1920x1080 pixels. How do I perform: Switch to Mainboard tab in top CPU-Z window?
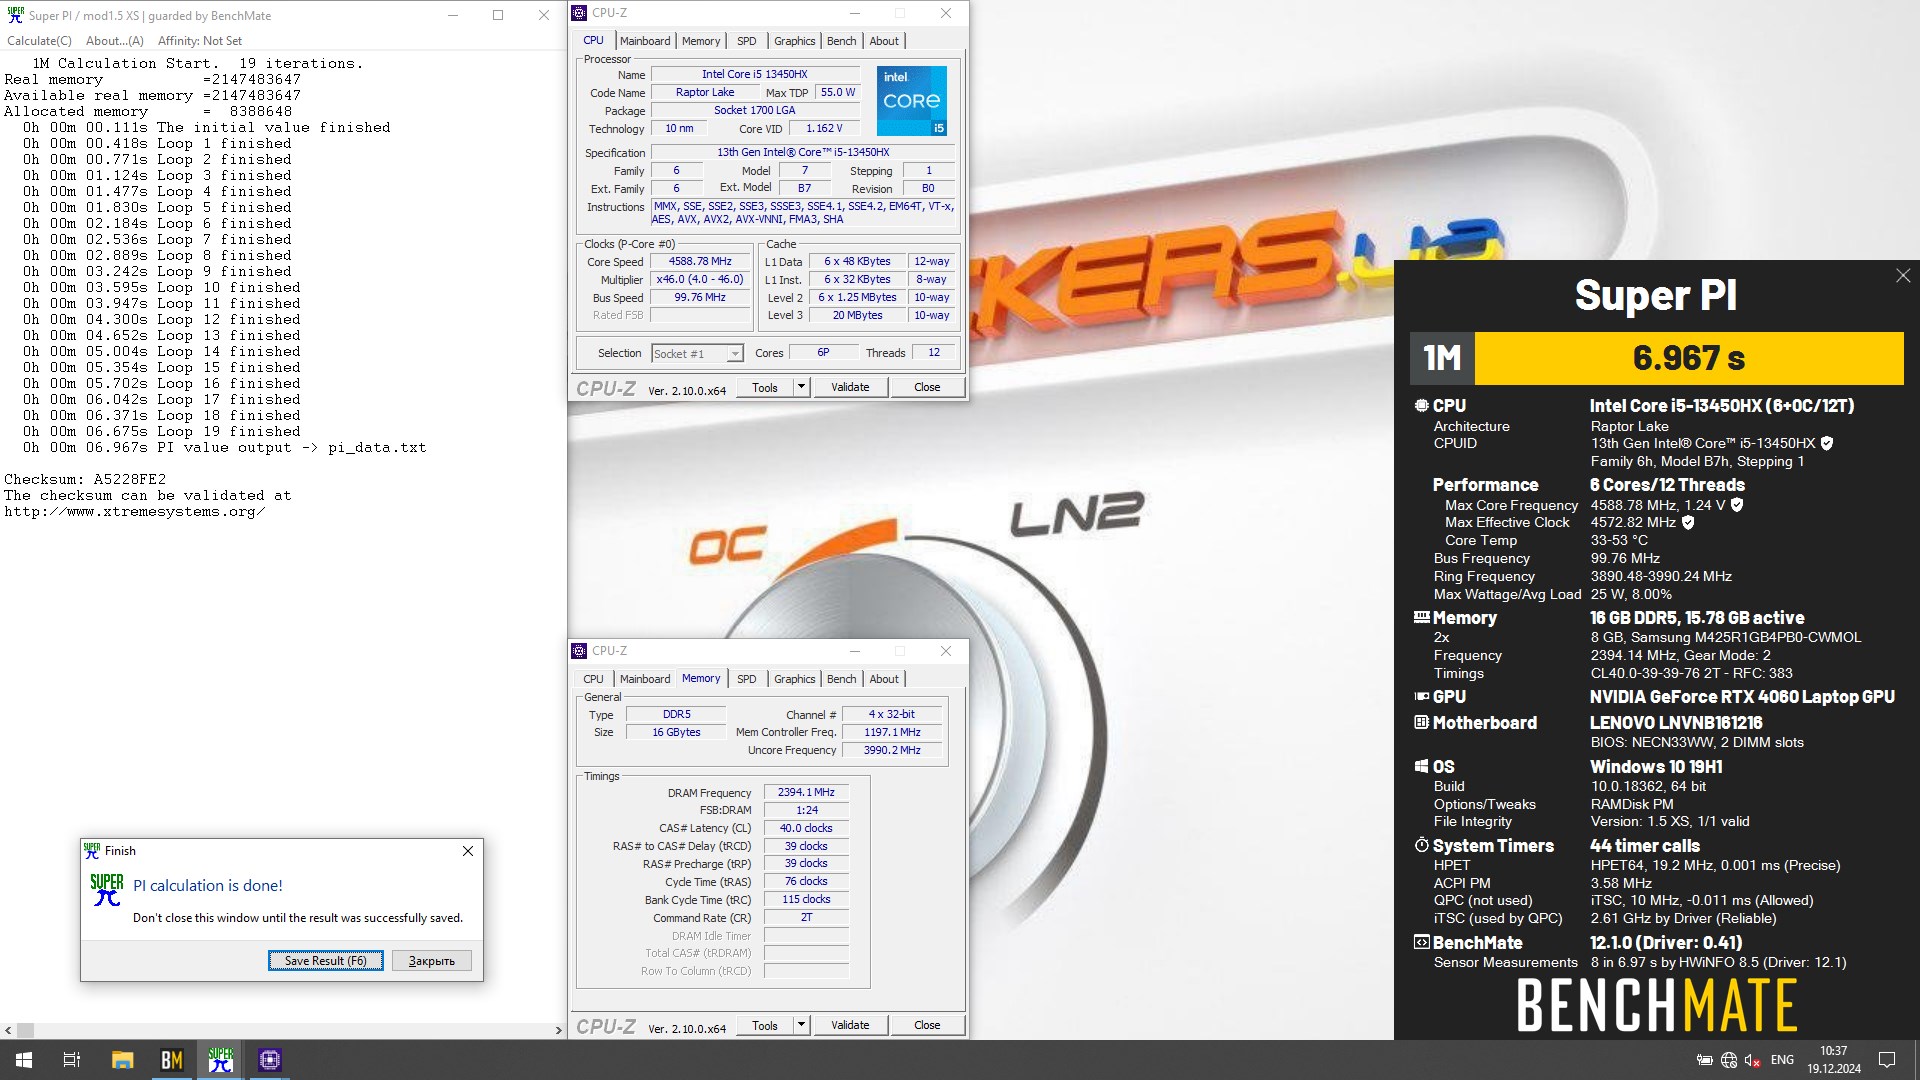[645, 41]
